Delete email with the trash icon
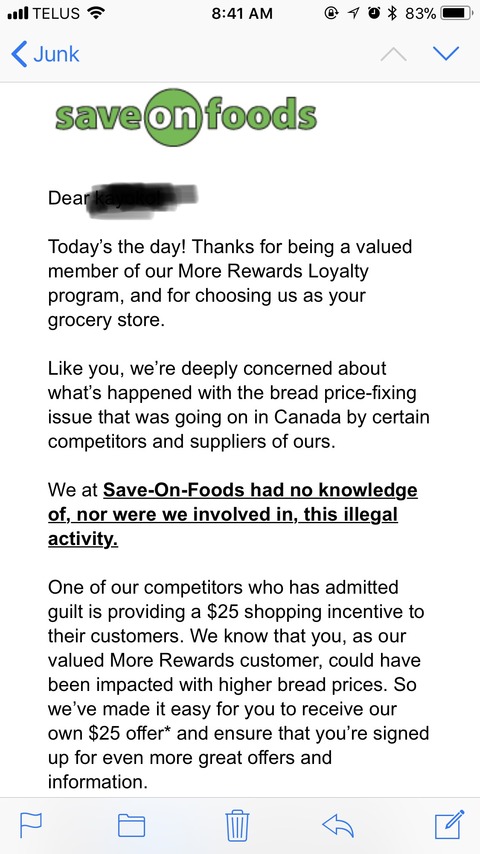The height and width of the screenshot is (854, 480). point(237,825)
